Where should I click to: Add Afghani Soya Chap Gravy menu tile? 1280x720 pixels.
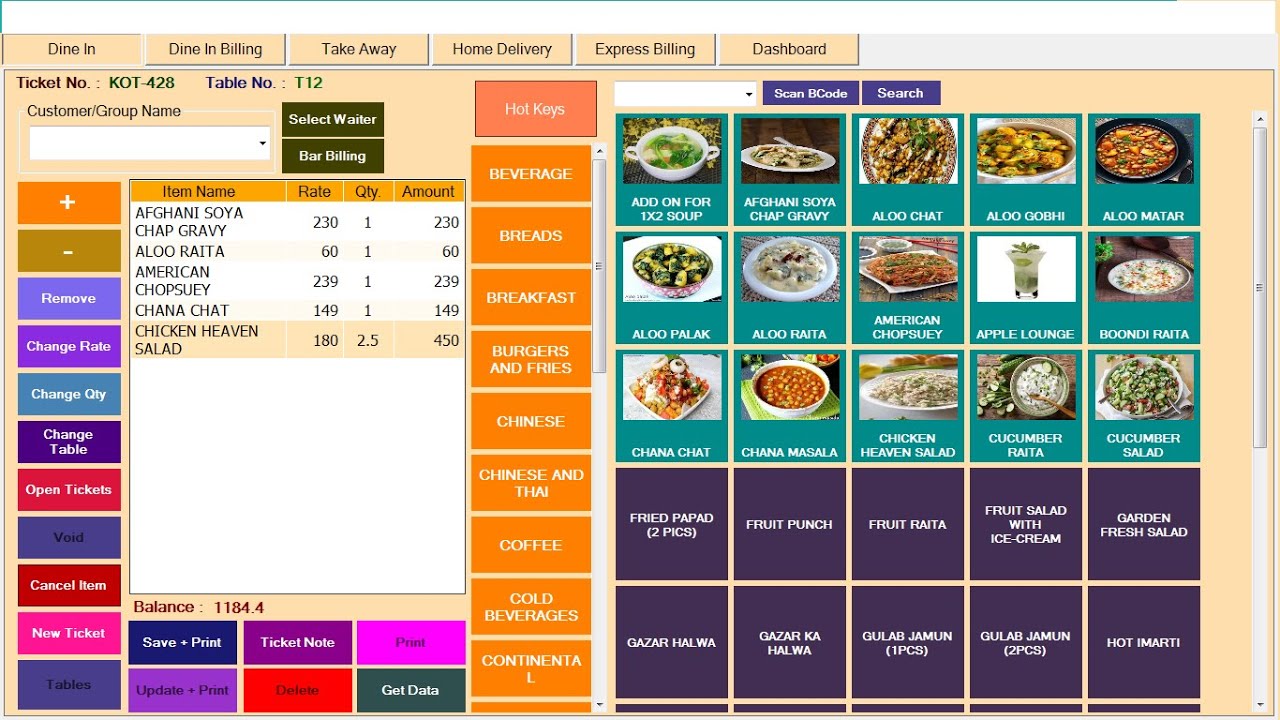(789, 170)
